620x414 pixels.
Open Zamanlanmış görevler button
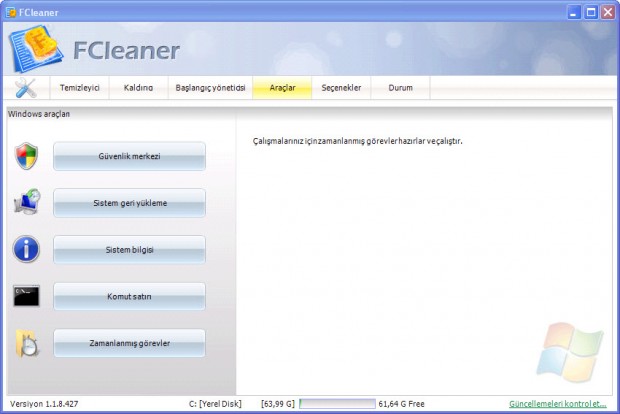[x=129, y=343]
